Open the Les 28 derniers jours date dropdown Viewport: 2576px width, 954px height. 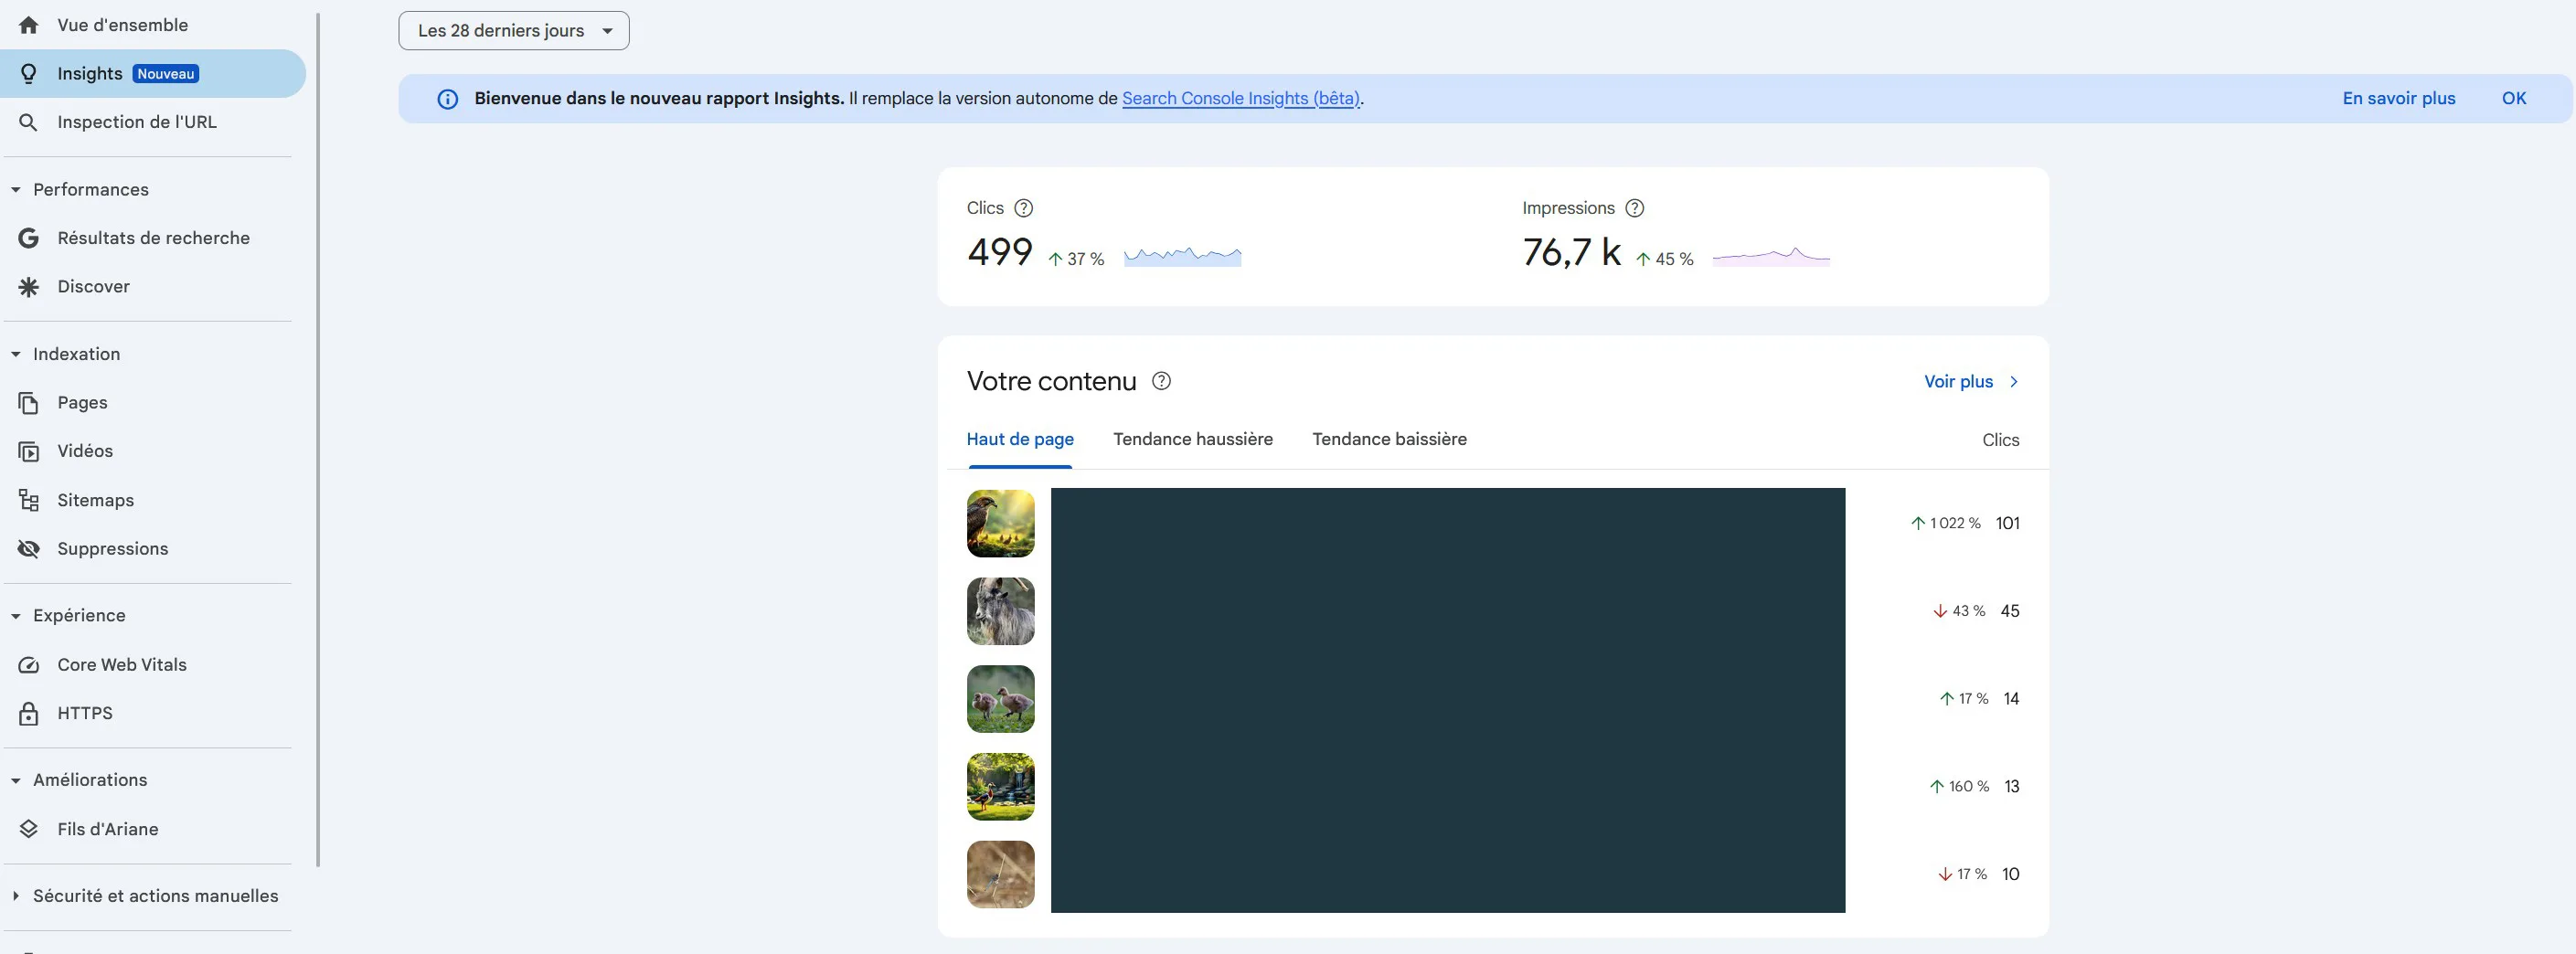(x=514, y=31)
